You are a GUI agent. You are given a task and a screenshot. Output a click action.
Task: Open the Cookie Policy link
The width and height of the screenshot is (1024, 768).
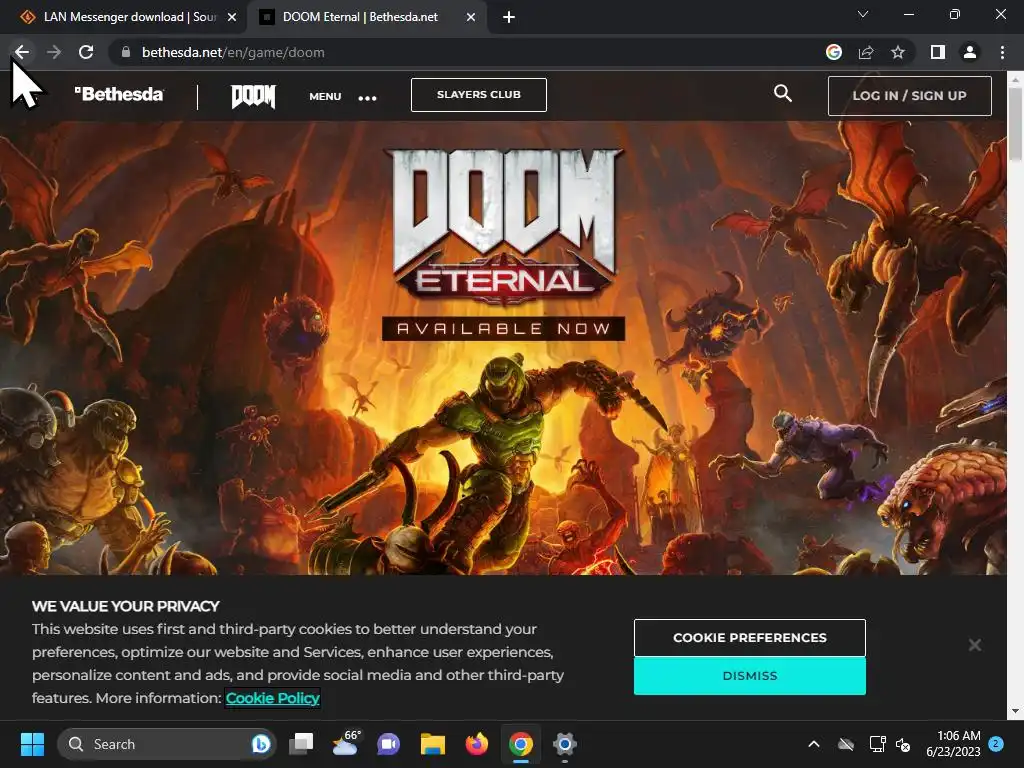272,698
